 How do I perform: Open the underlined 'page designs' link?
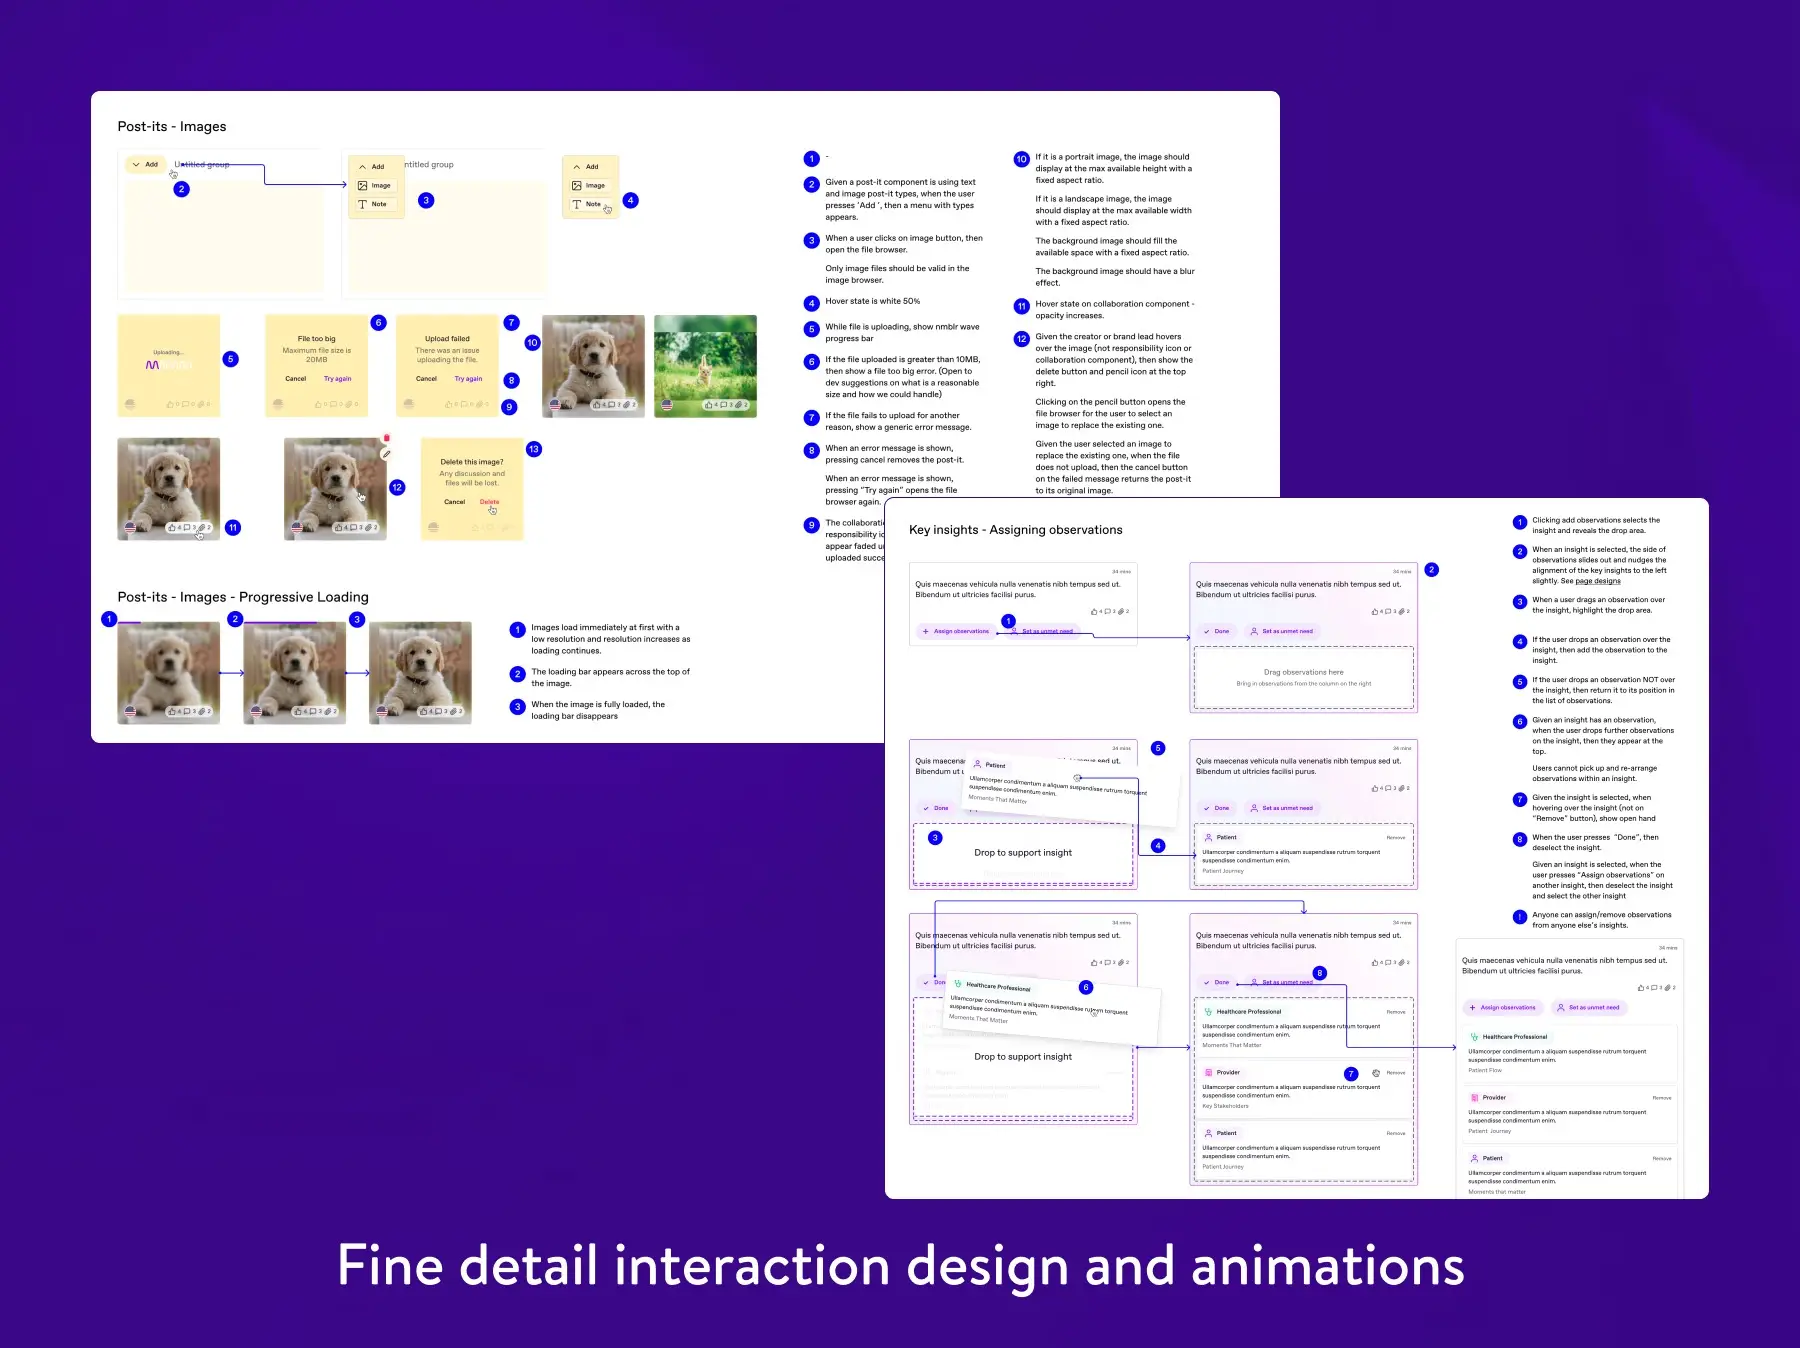click(x=1598, y=581)
